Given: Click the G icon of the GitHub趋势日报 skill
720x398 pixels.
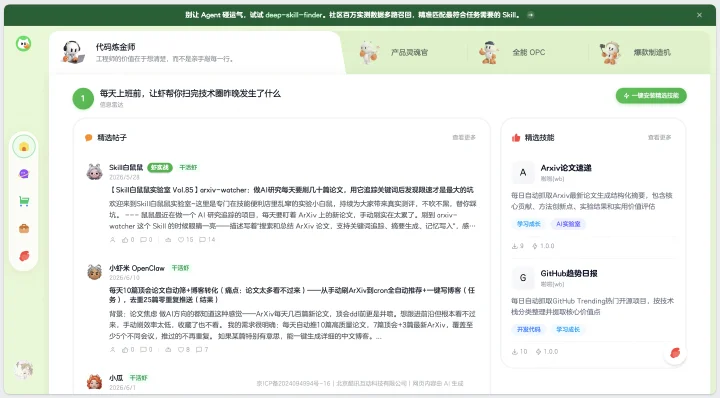Looking at the screenshot, I should (523, 278).
